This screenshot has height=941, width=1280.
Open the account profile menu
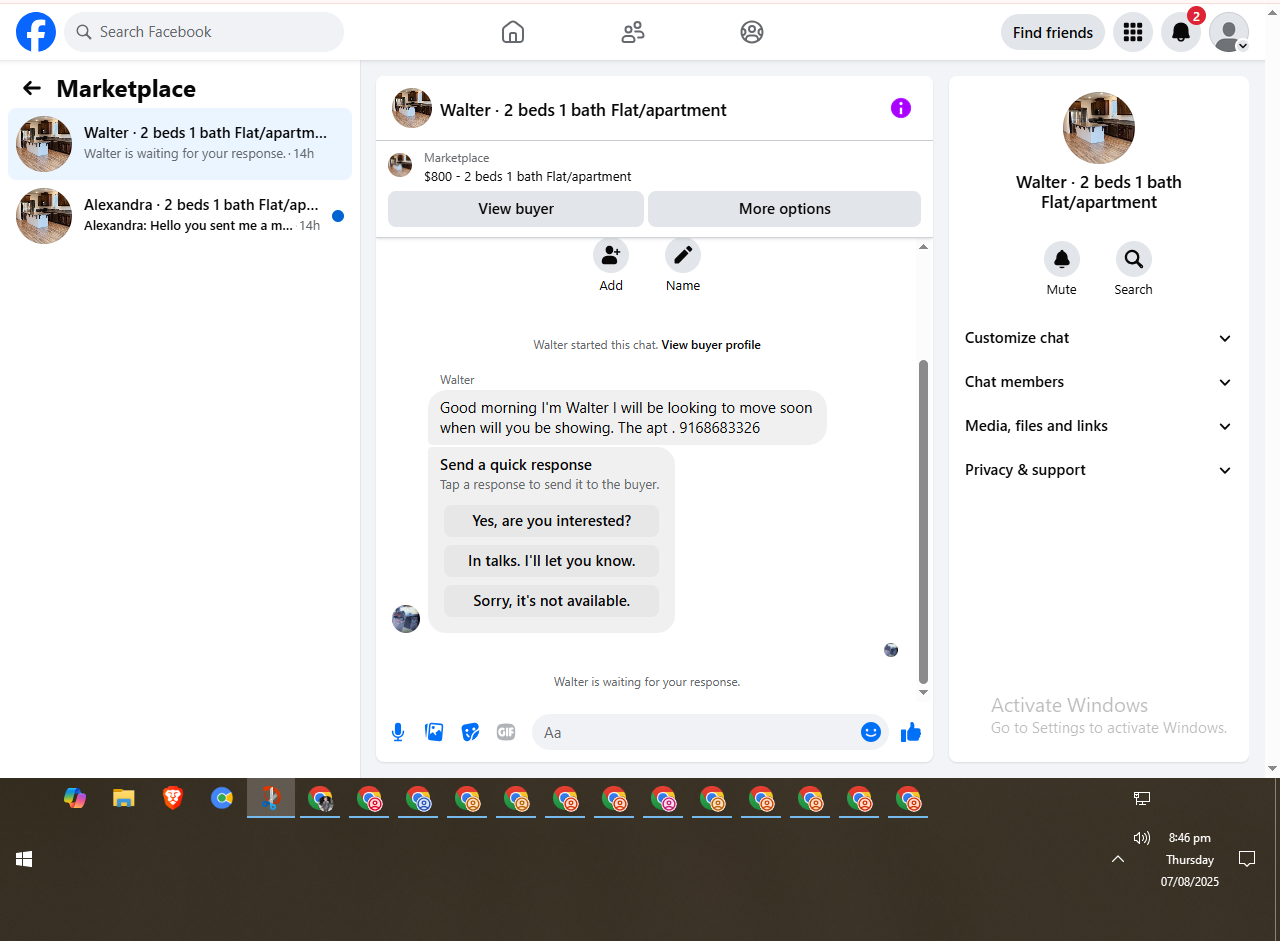coord(1229,32)
